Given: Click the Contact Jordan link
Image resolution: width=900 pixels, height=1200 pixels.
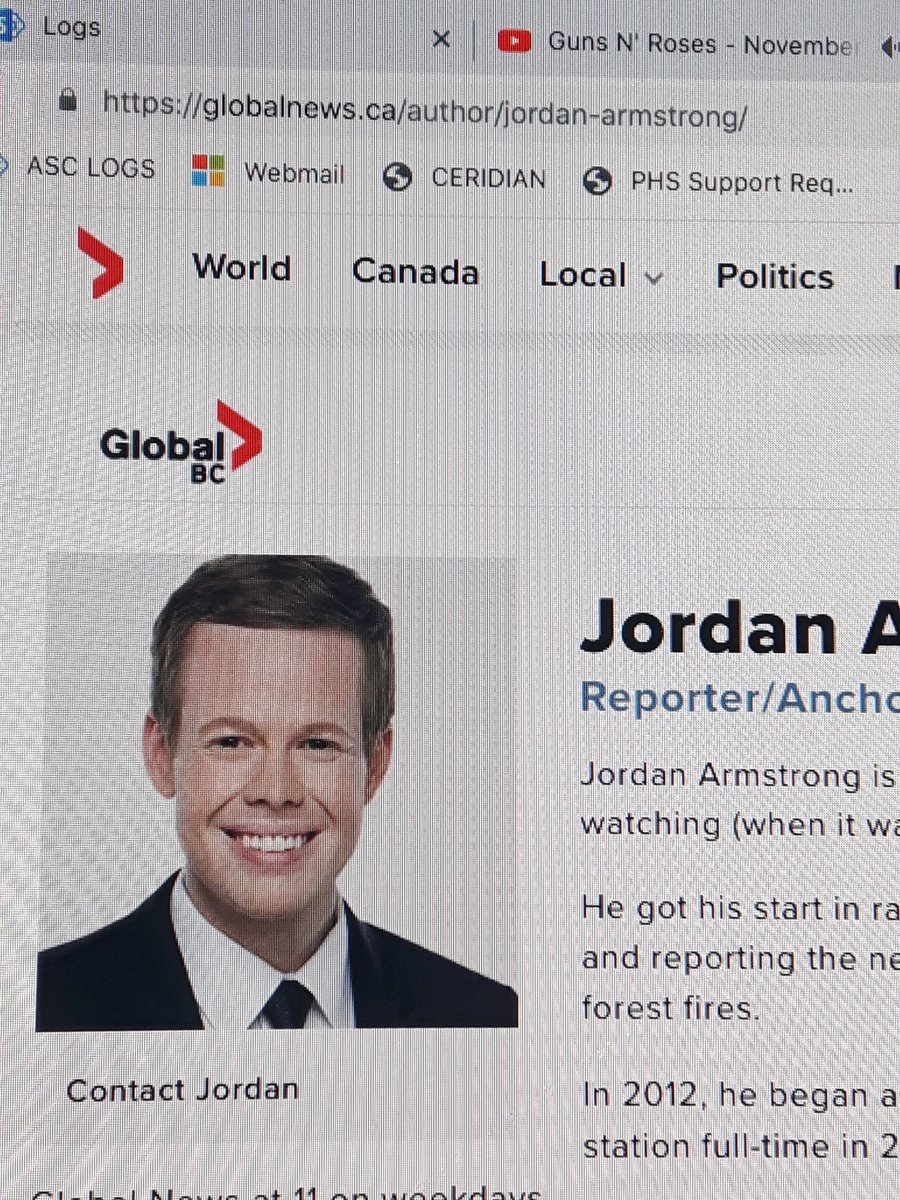Looking at the screenshot, I should [182, 1089].
